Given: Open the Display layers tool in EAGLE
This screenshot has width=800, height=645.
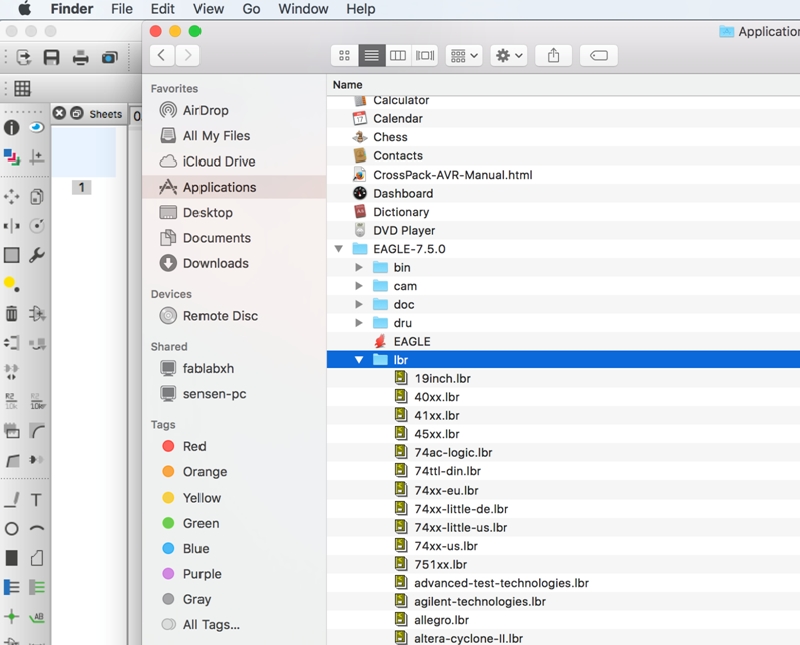Looking at the screenshot, I should (x=11, y=157).
